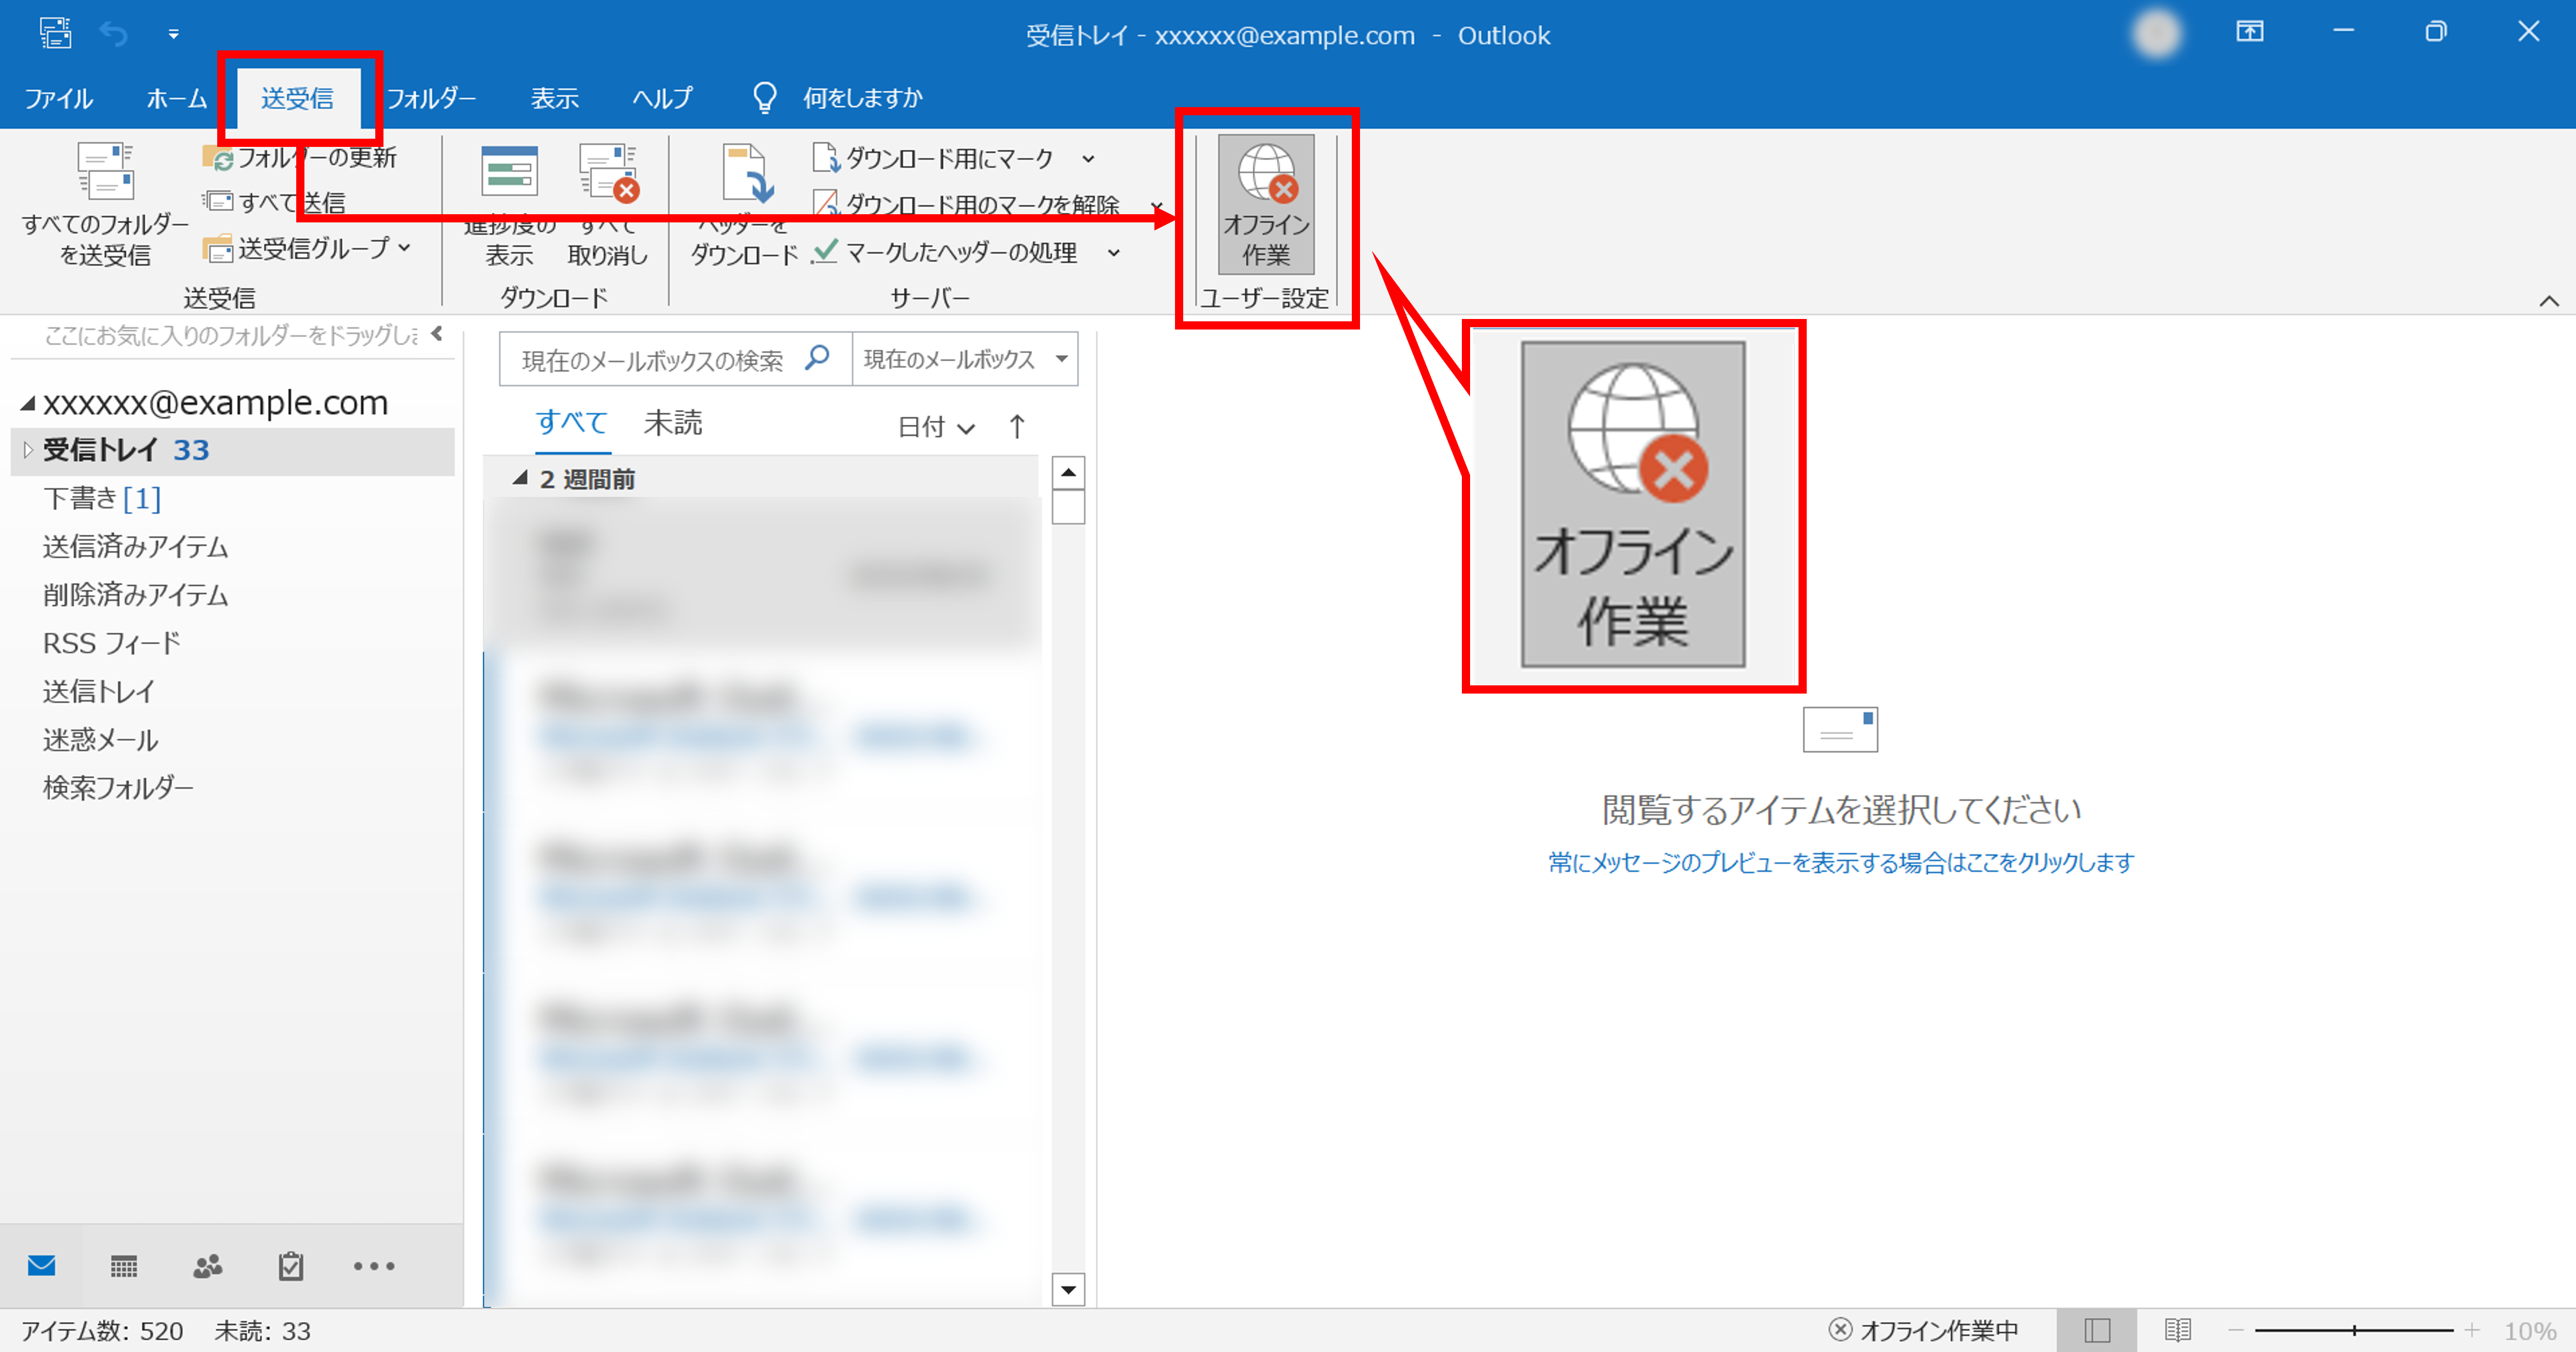Open the 迷惑メール folder
This screenshot has width=2576, height=1352.
tap(100, 740)
